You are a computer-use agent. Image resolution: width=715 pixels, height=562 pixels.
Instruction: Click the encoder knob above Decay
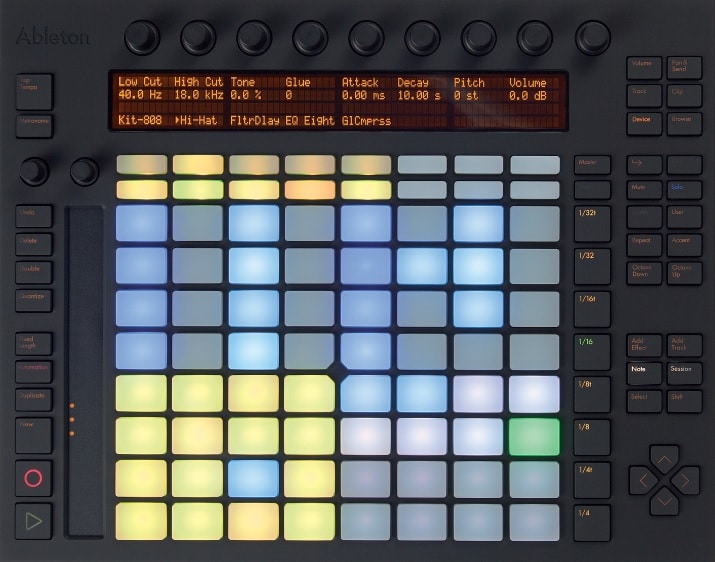[422, 37]
